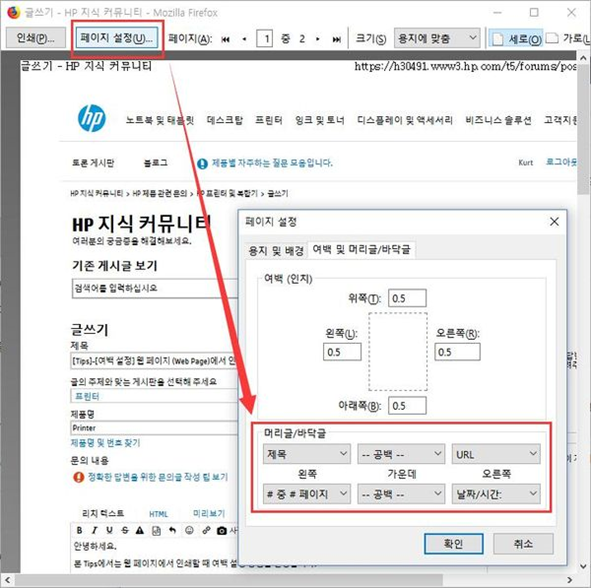This screenshot has height=588, width=591.
Task: Select the 여백 및 머리글/바닥글 tab
Action: [361, 249]
